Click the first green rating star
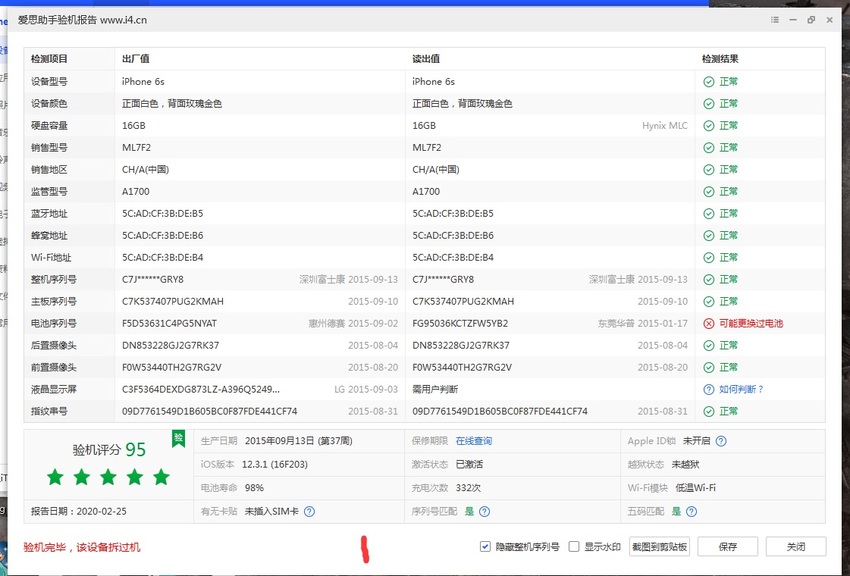 (55, 477)
